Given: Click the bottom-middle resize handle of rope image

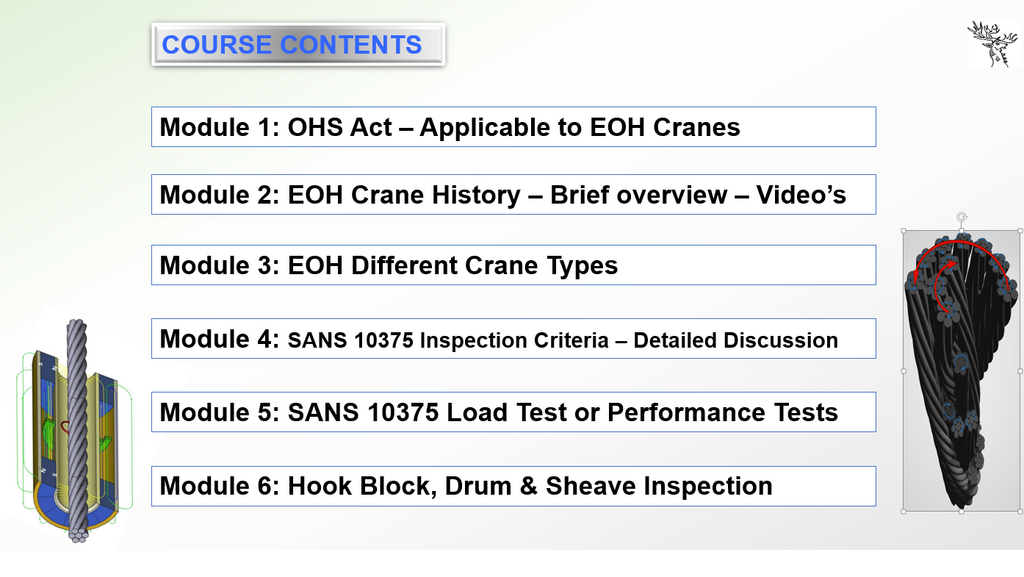Looking at the screenshot, I should 961,511.
